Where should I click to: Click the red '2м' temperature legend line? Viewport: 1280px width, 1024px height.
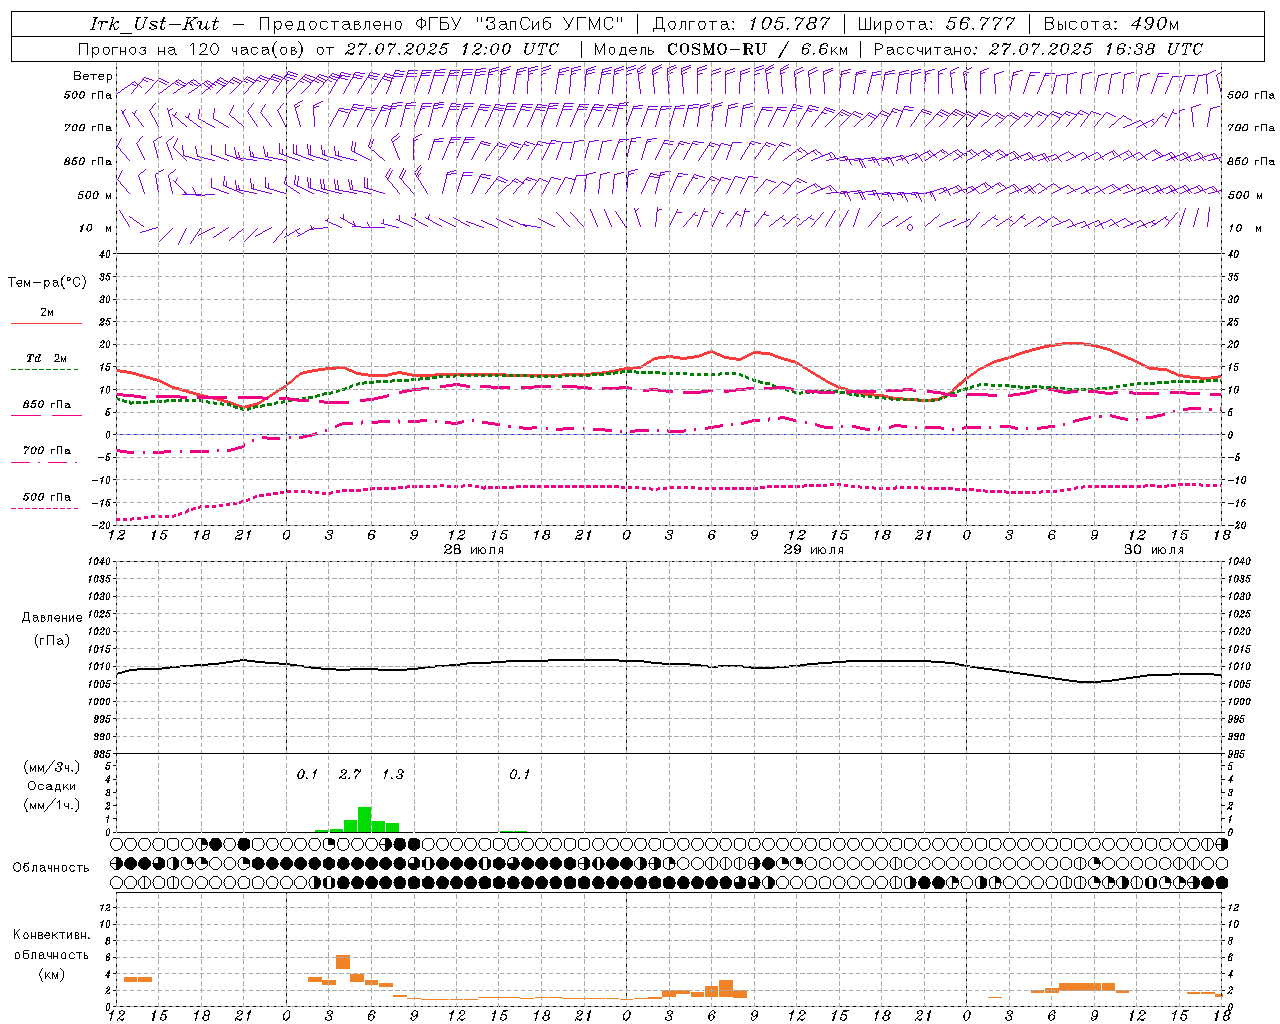click(47, 323)
